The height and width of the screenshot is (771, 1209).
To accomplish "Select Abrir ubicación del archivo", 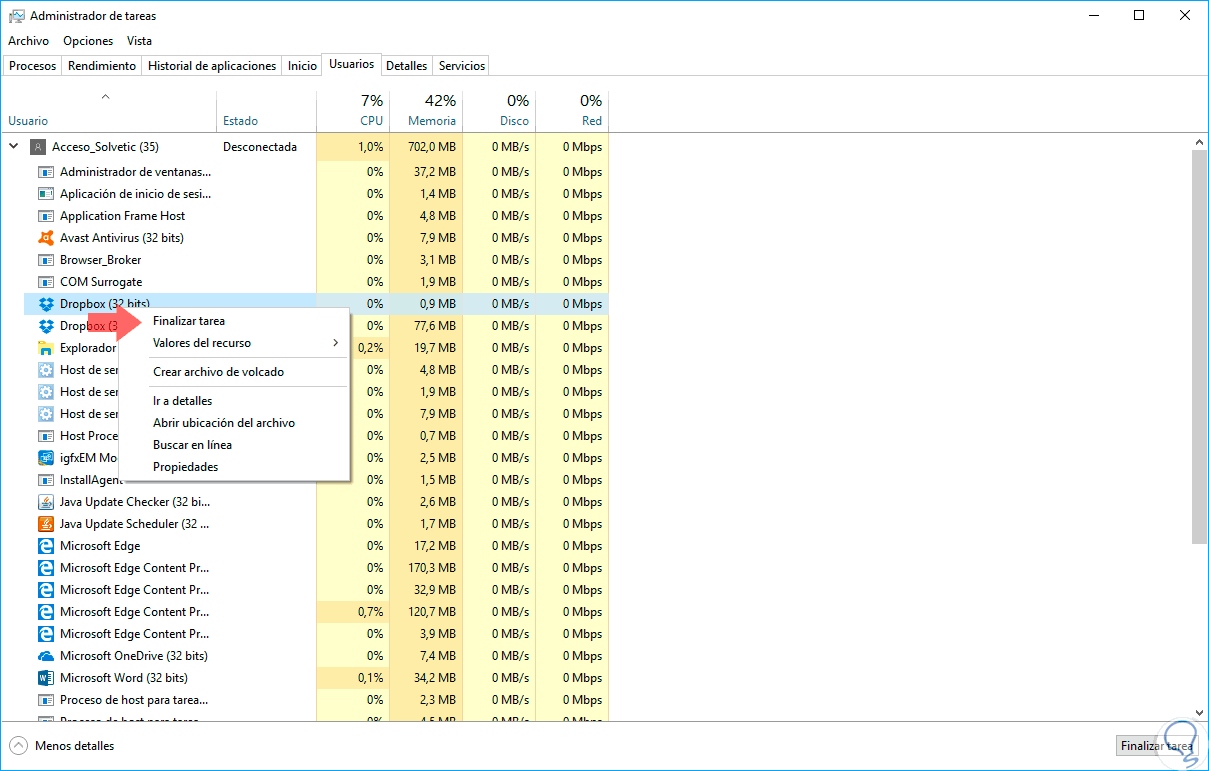I will [224, 423].
